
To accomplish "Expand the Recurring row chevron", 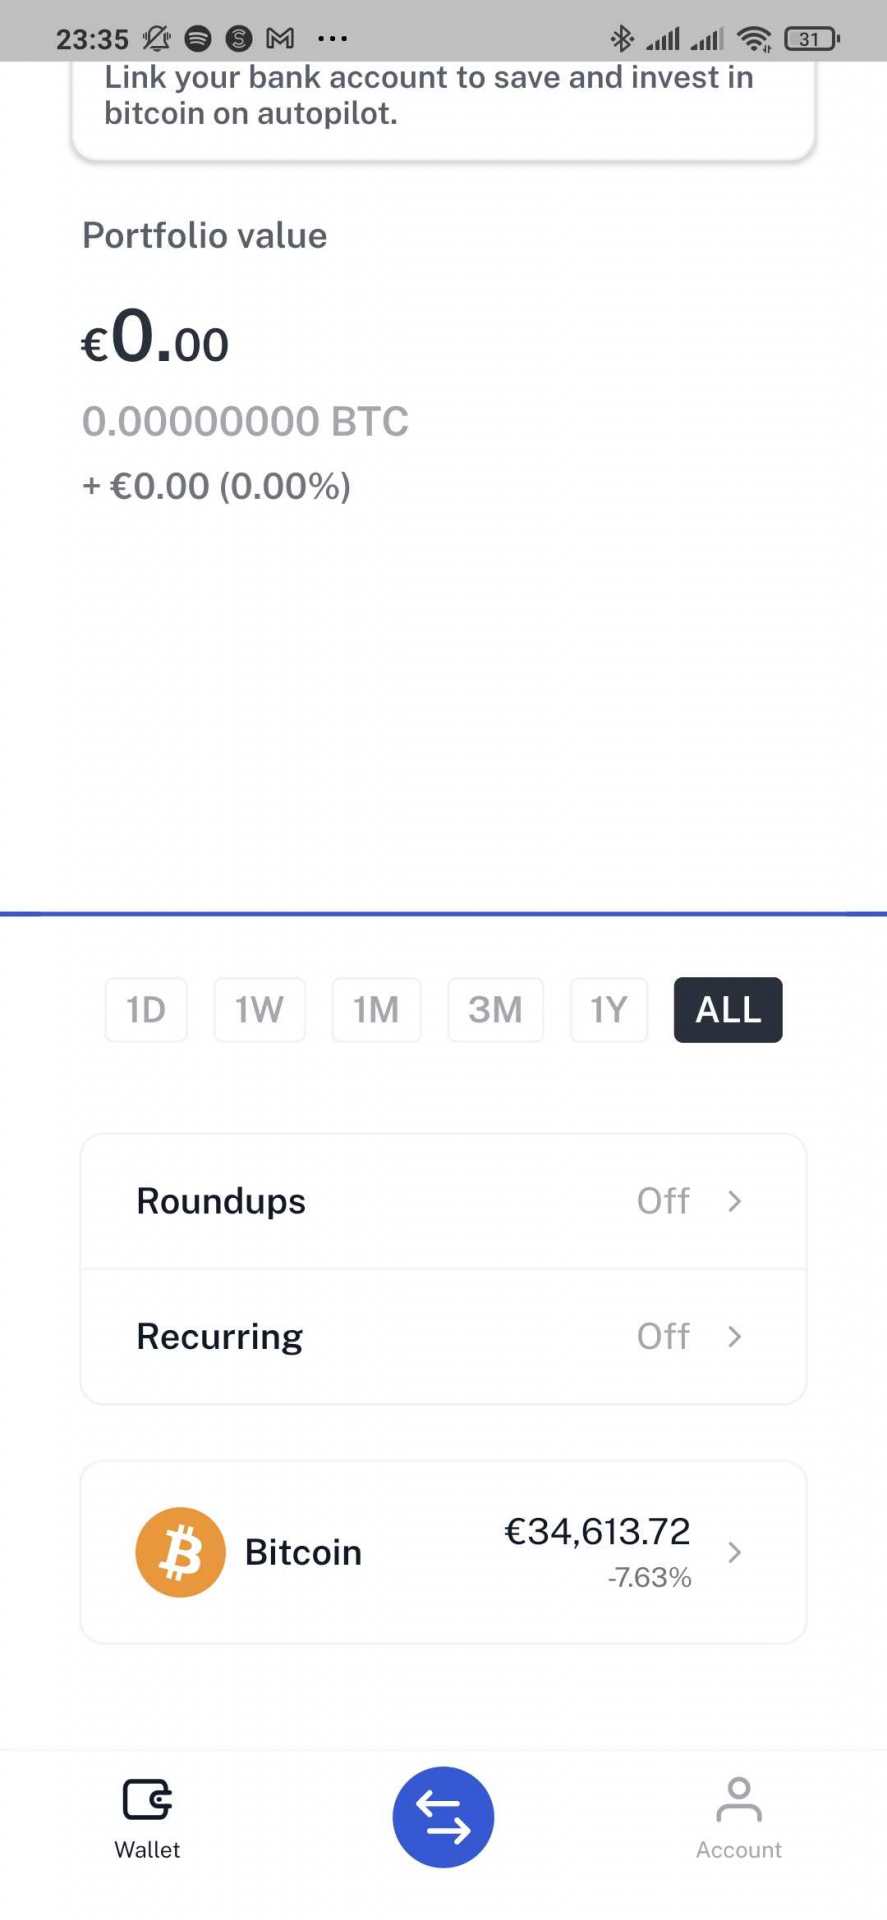I will [x=735, y=1337].
